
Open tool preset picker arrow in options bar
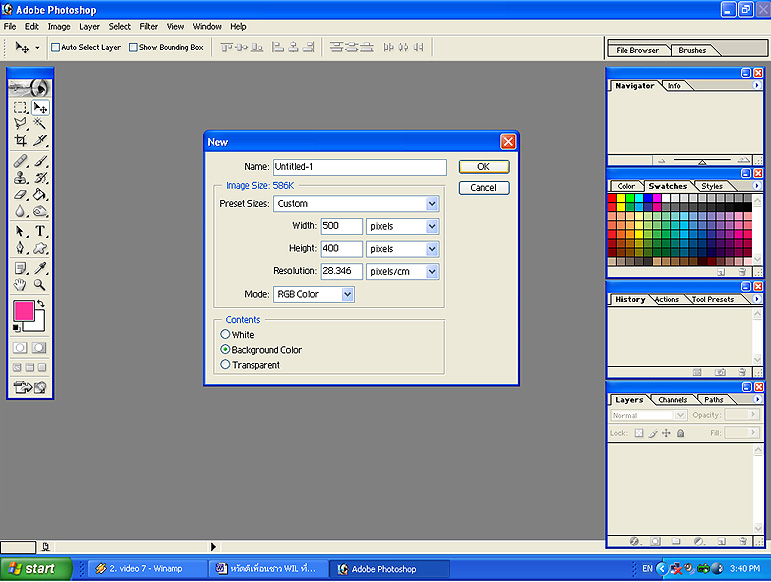(37, 48)
